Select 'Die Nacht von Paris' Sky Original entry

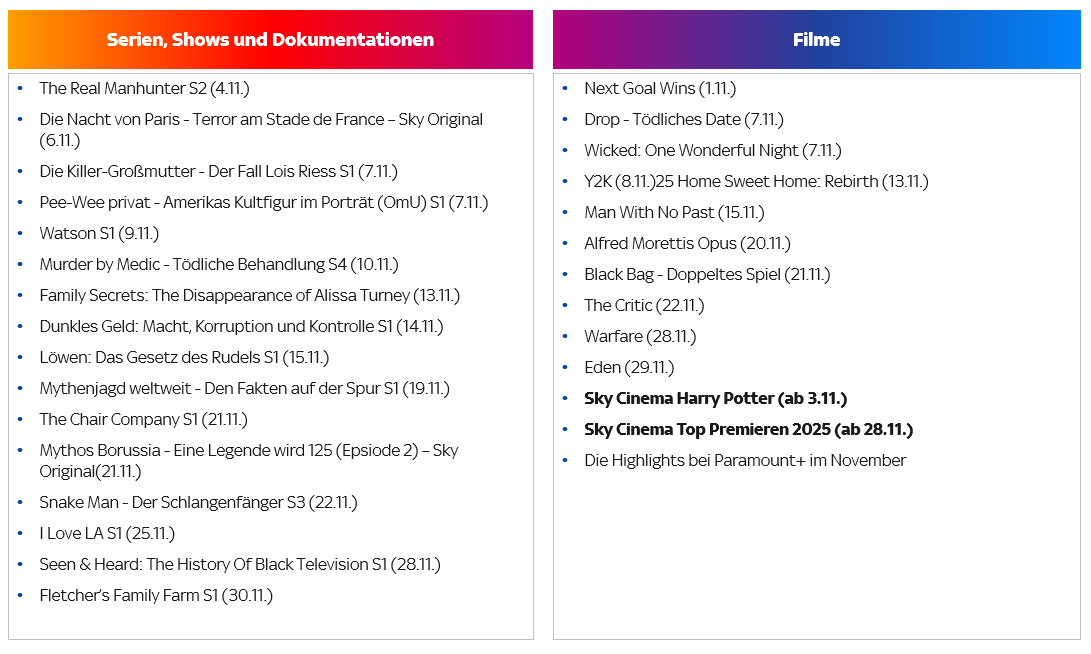[x=260, y=120]
